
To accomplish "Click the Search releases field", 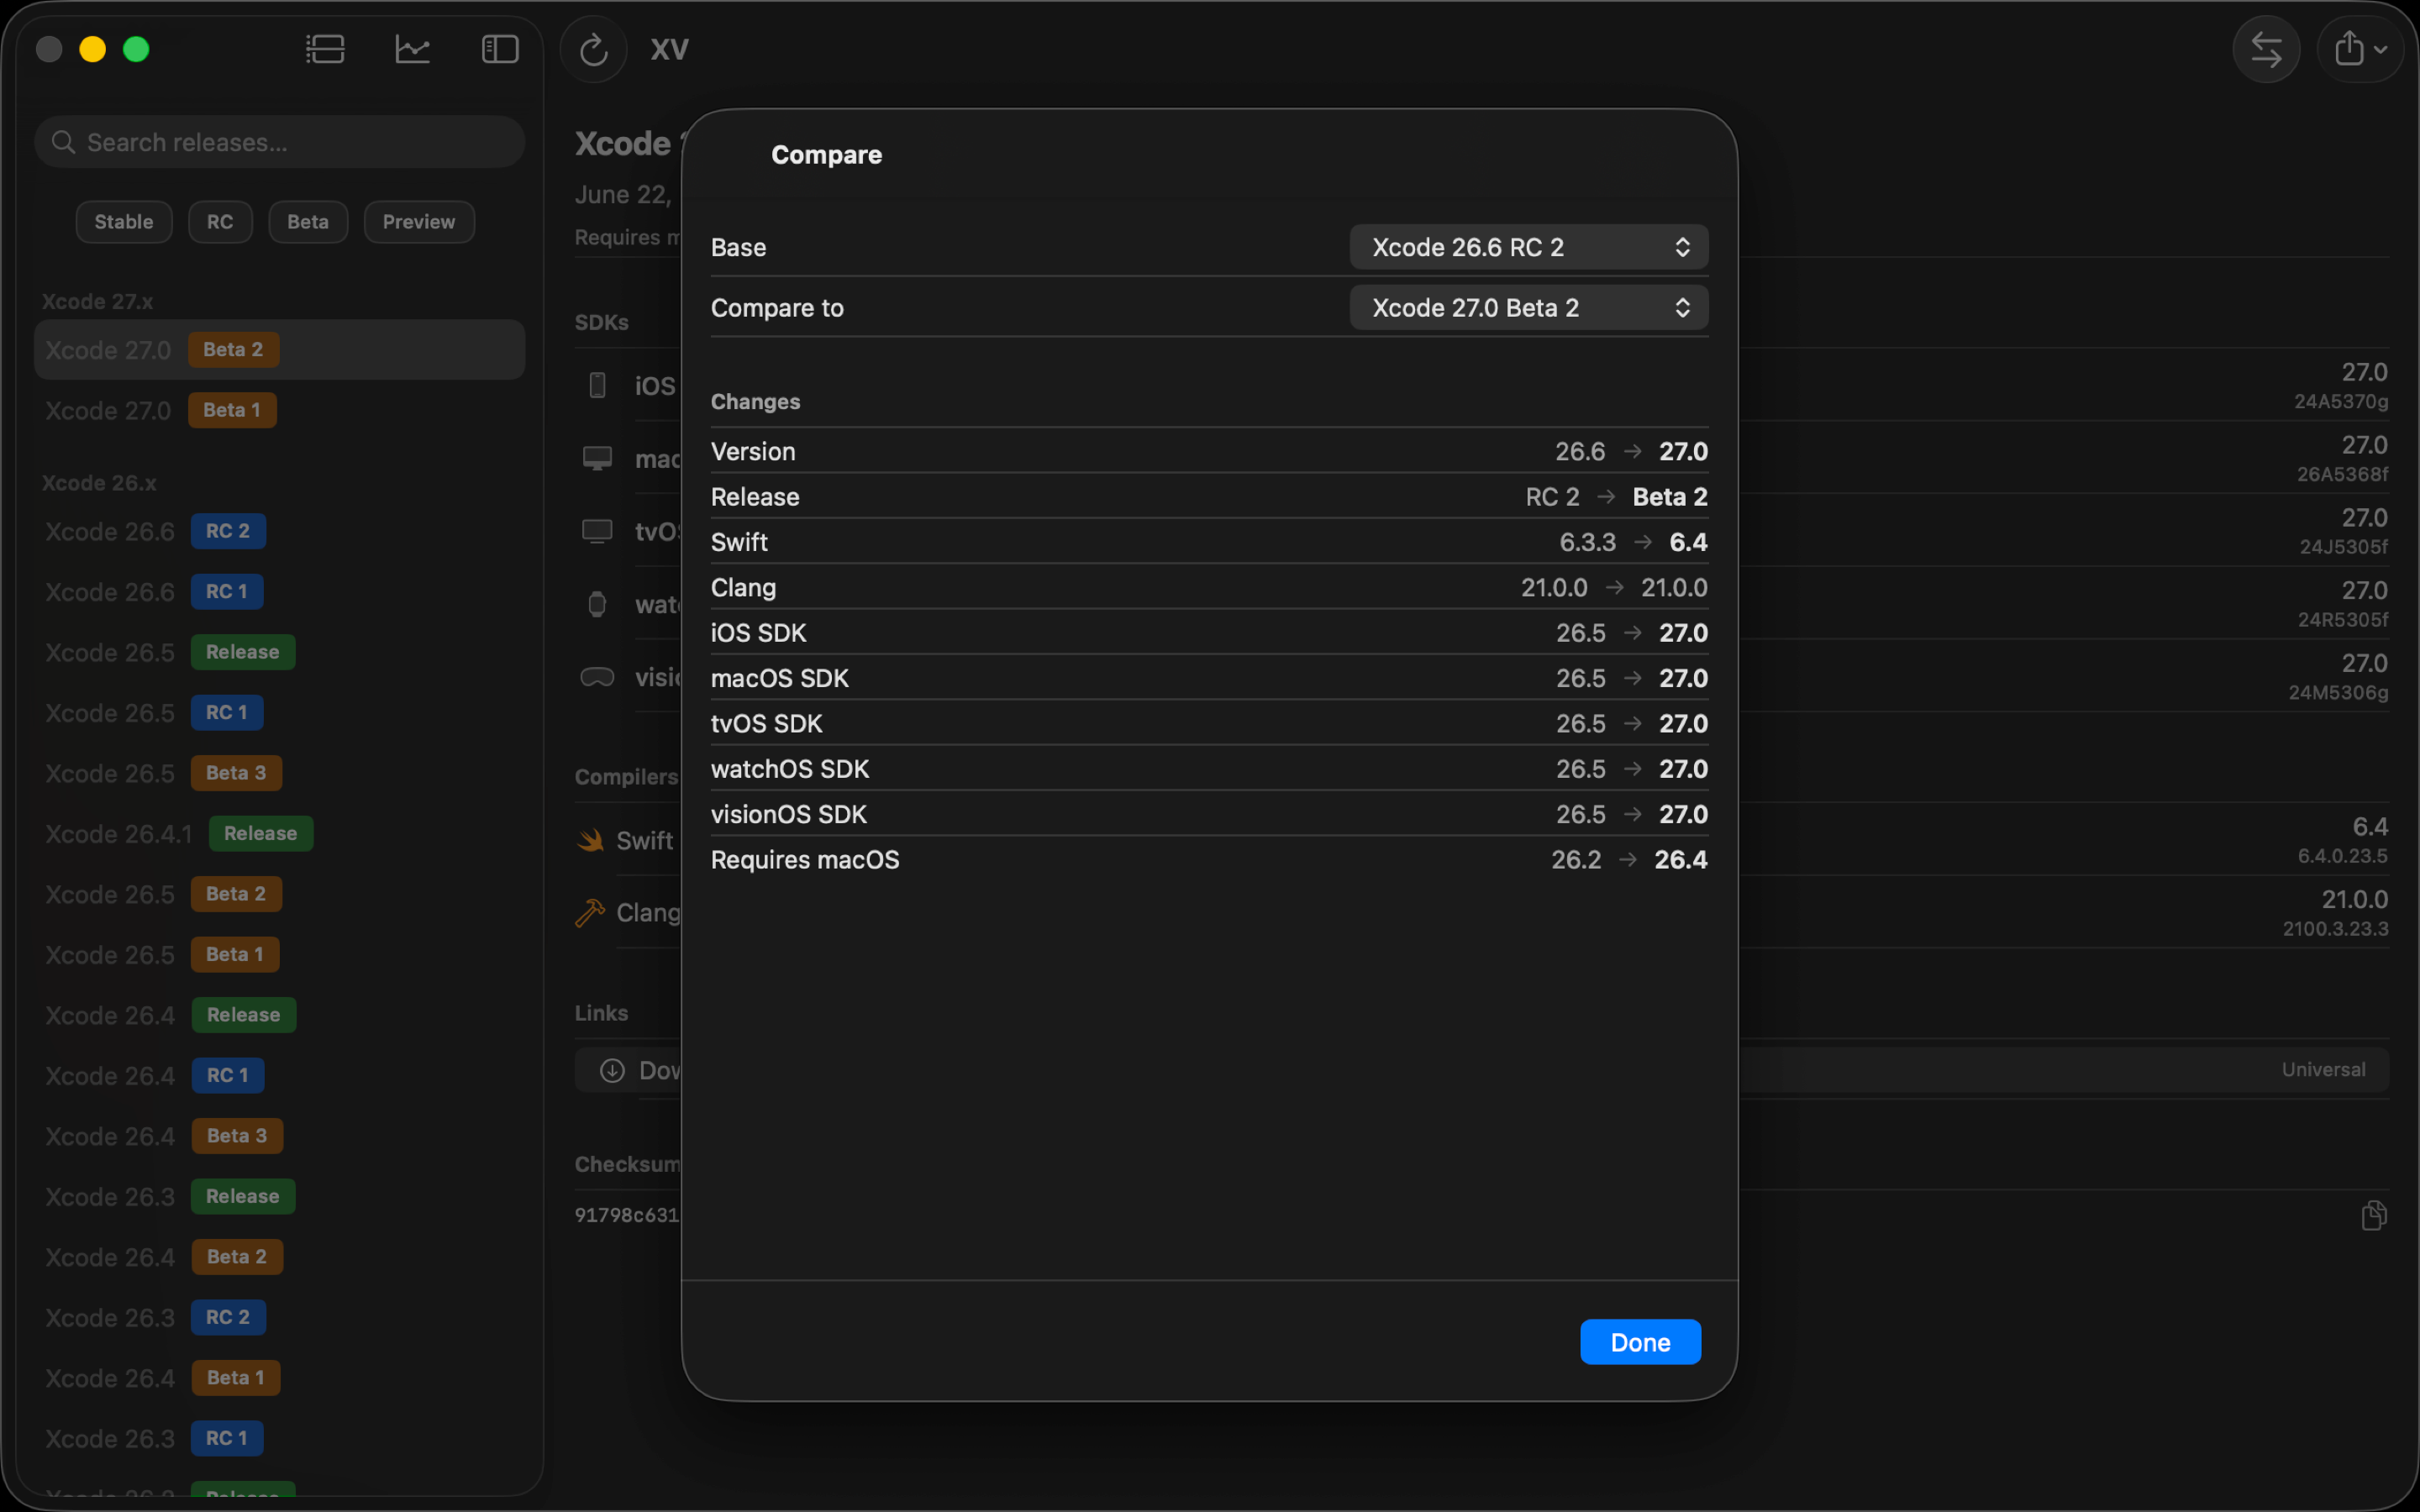I will coord(279,142).
